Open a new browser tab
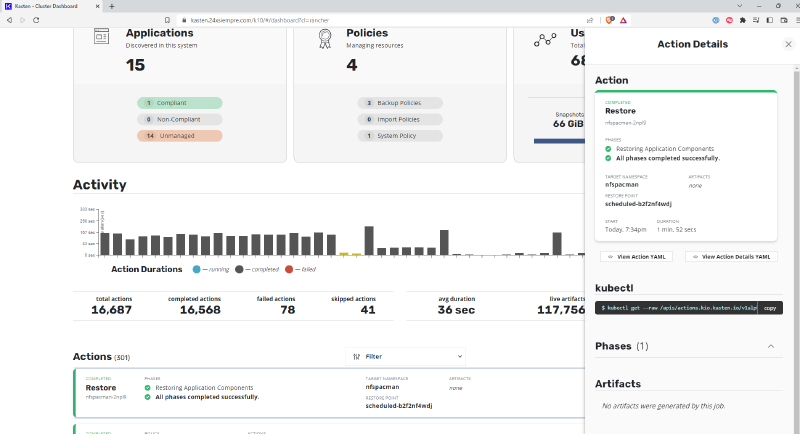This screenshot has height=434, width=800. pyautogui.click(x=112, y=6)
